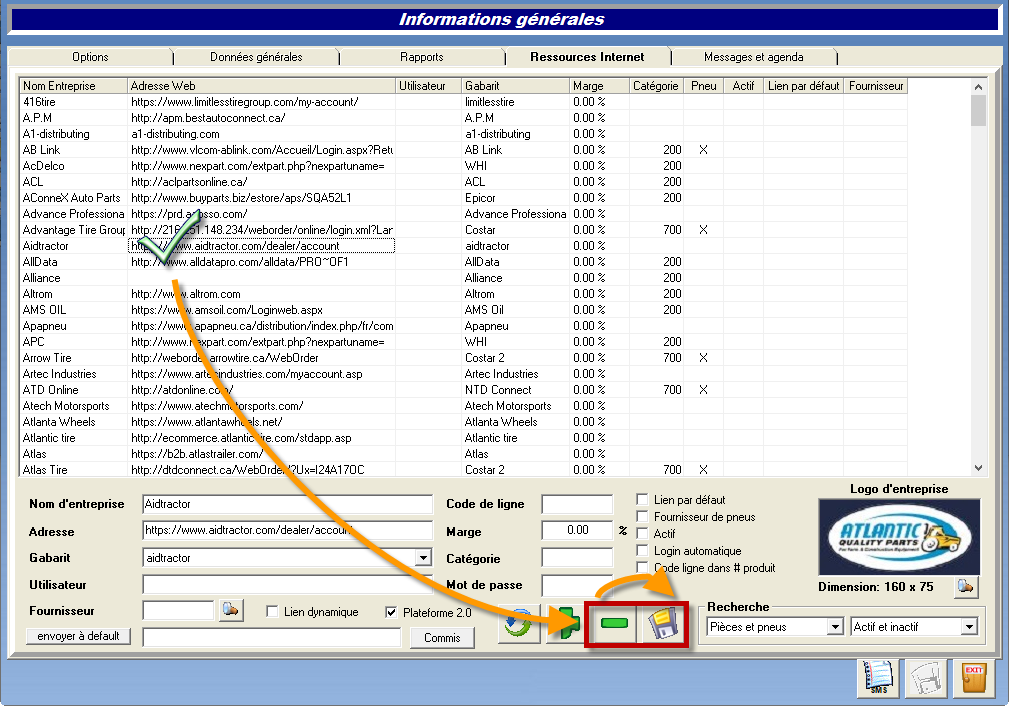1009x706 pixels.
Task: Click the Epicor gabarit cell
Action: (515, 198)
